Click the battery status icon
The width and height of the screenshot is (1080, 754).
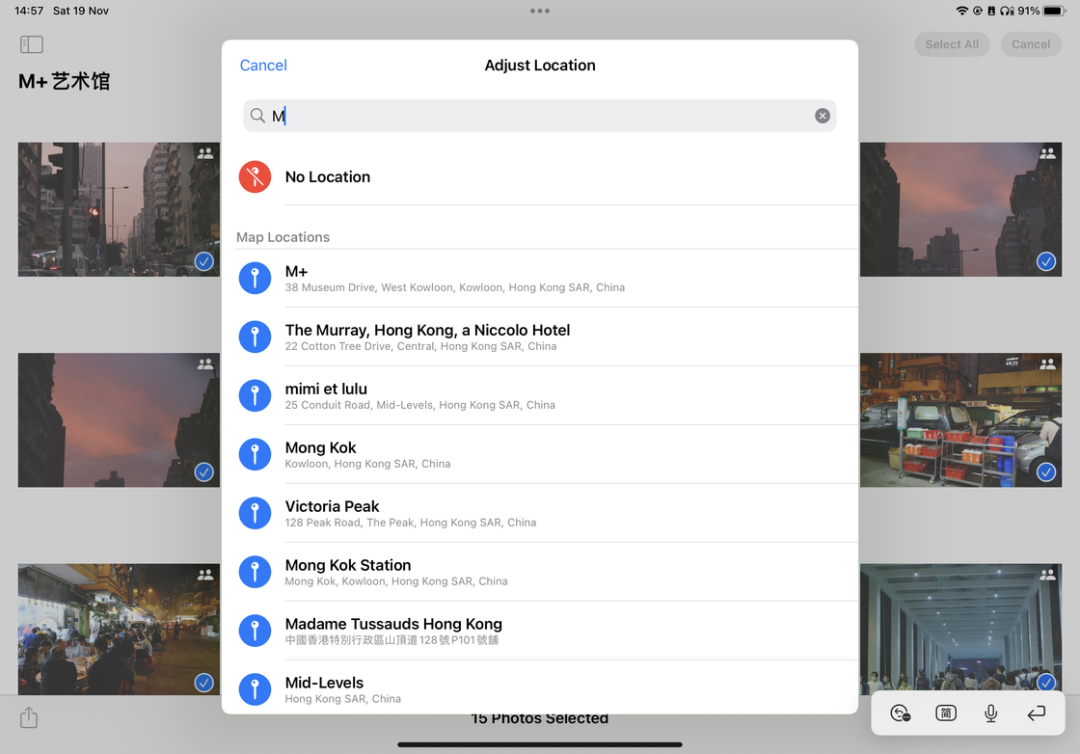tap(1055, 11)
